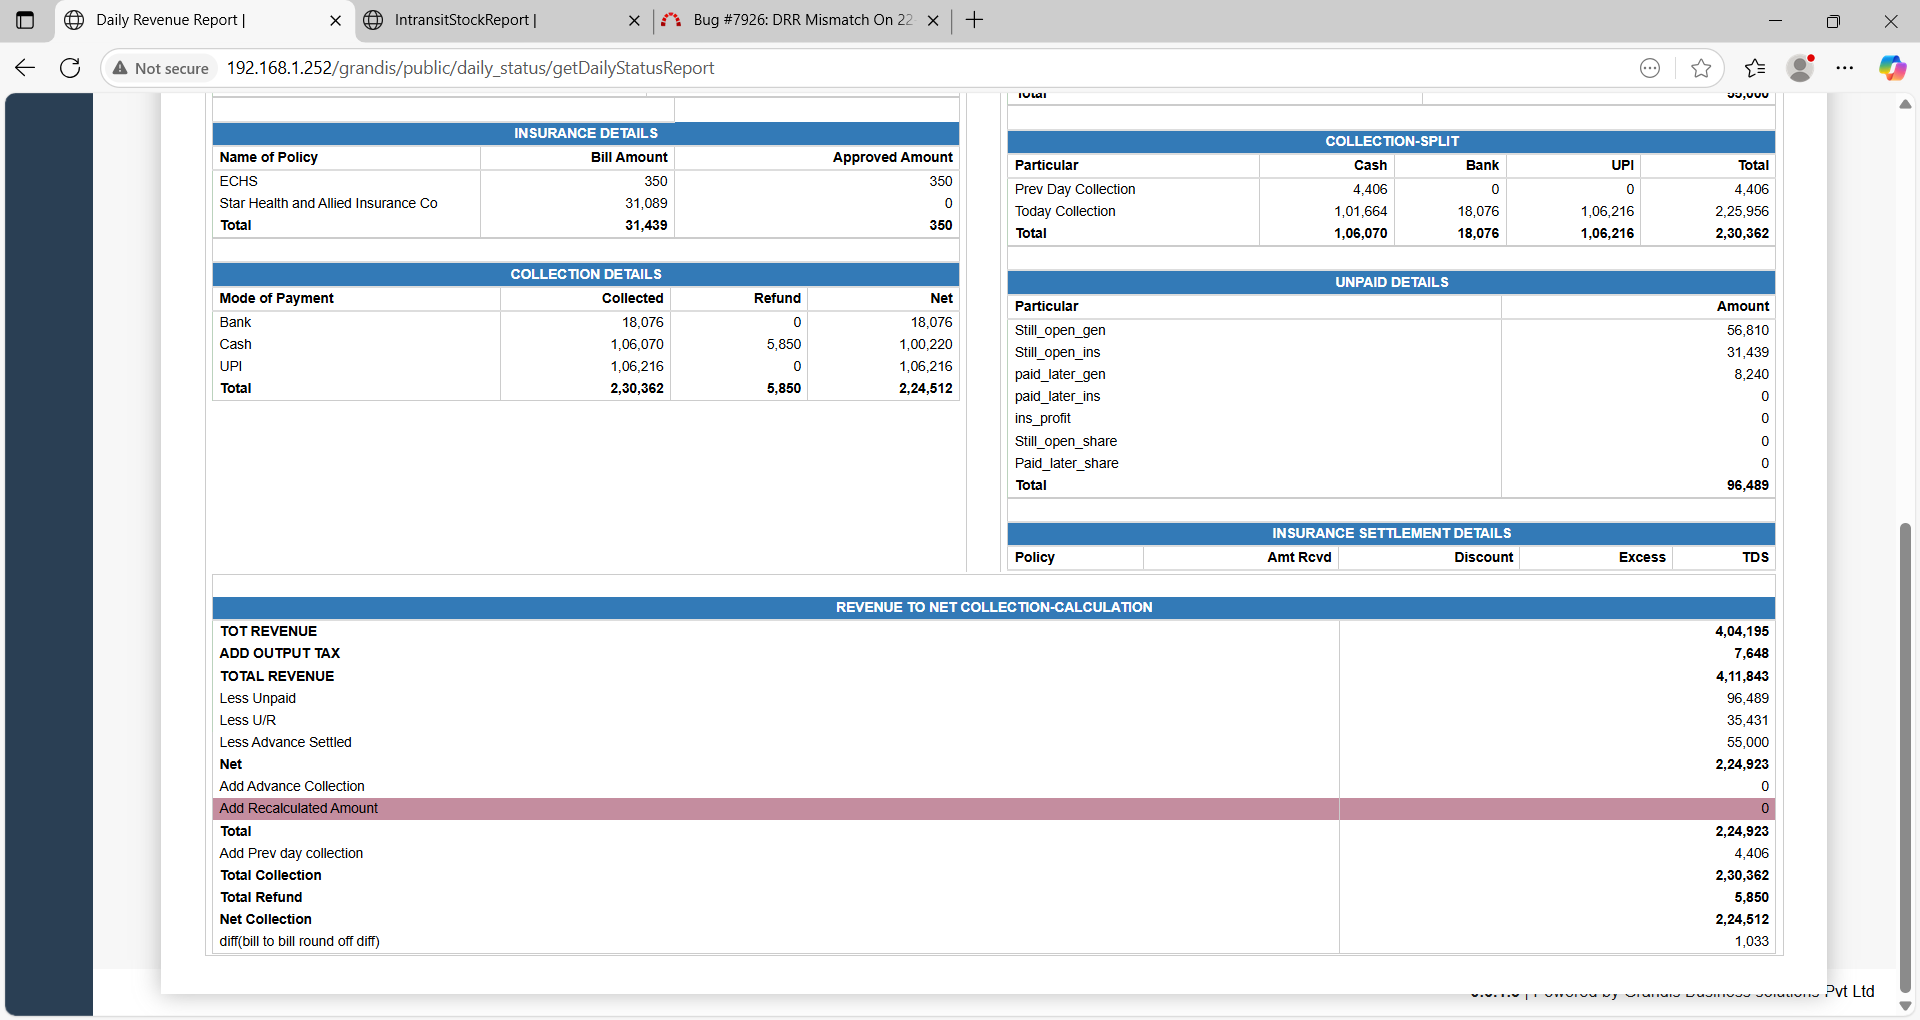Image resolution: width=1920 pixels, height=1020 pixels.
Task: Open the browser profile avatar
Action: click(x=1800, y=68)
